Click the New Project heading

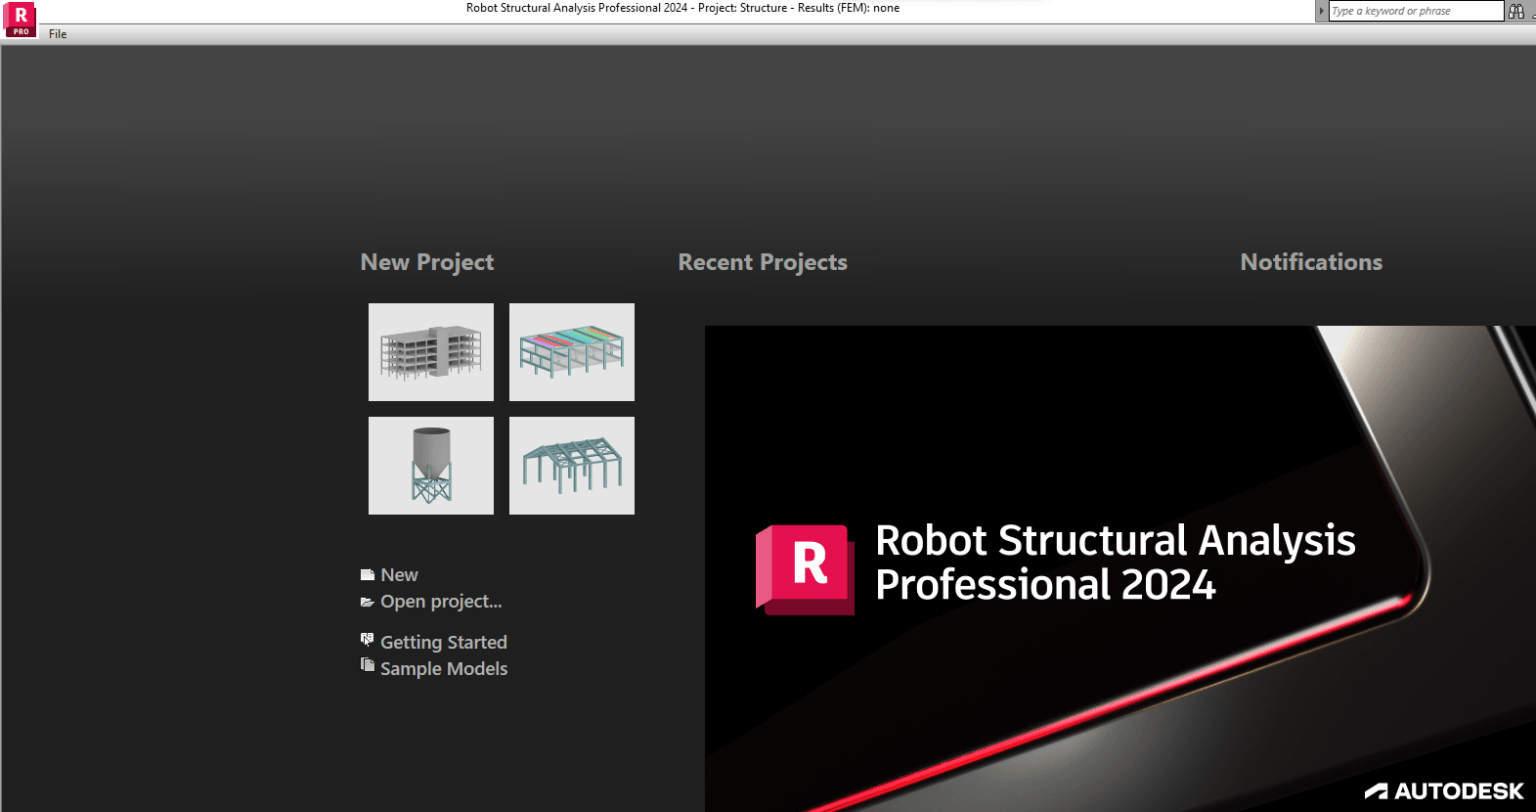pyautogui.click(x=427, y=262)
